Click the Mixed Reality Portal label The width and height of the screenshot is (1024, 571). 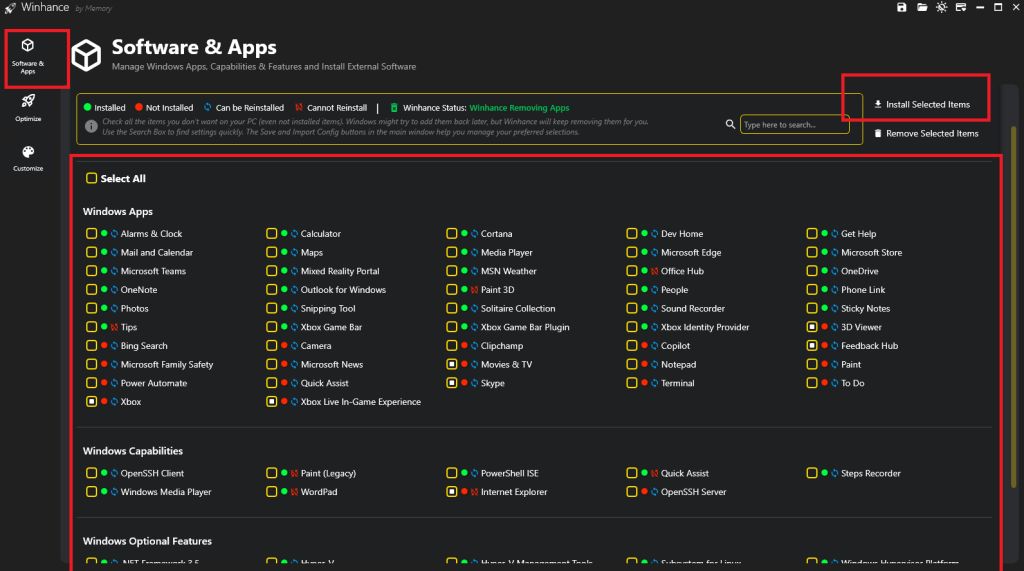340,271
